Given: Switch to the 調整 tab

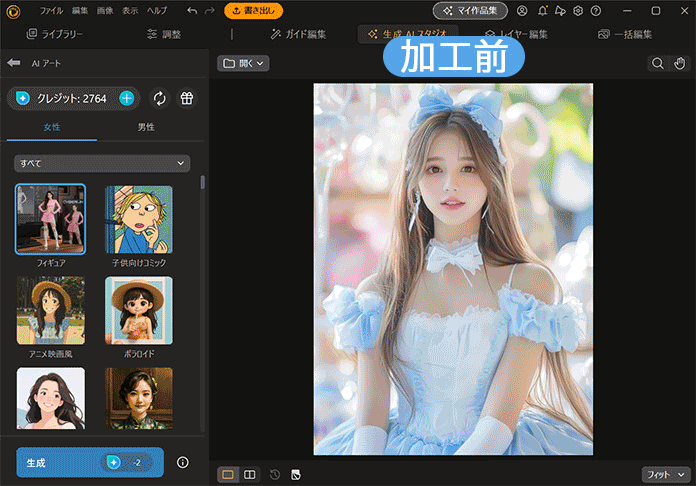Looking at the screenshot, I should (164, 34).
